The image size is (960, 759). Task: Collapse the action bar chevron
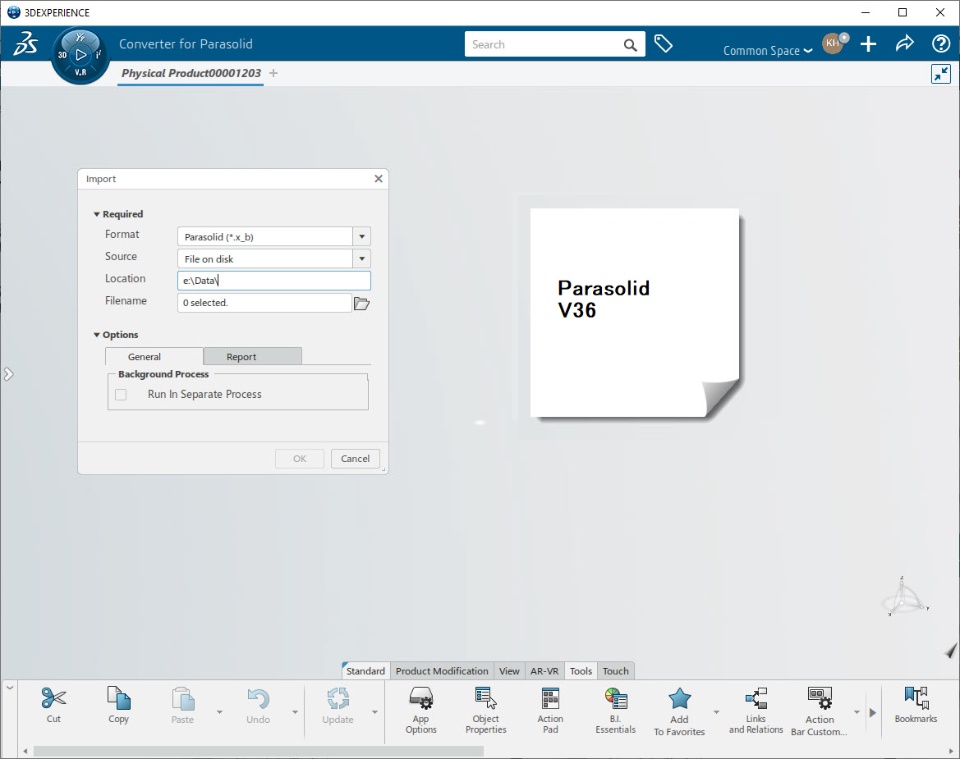10,688
